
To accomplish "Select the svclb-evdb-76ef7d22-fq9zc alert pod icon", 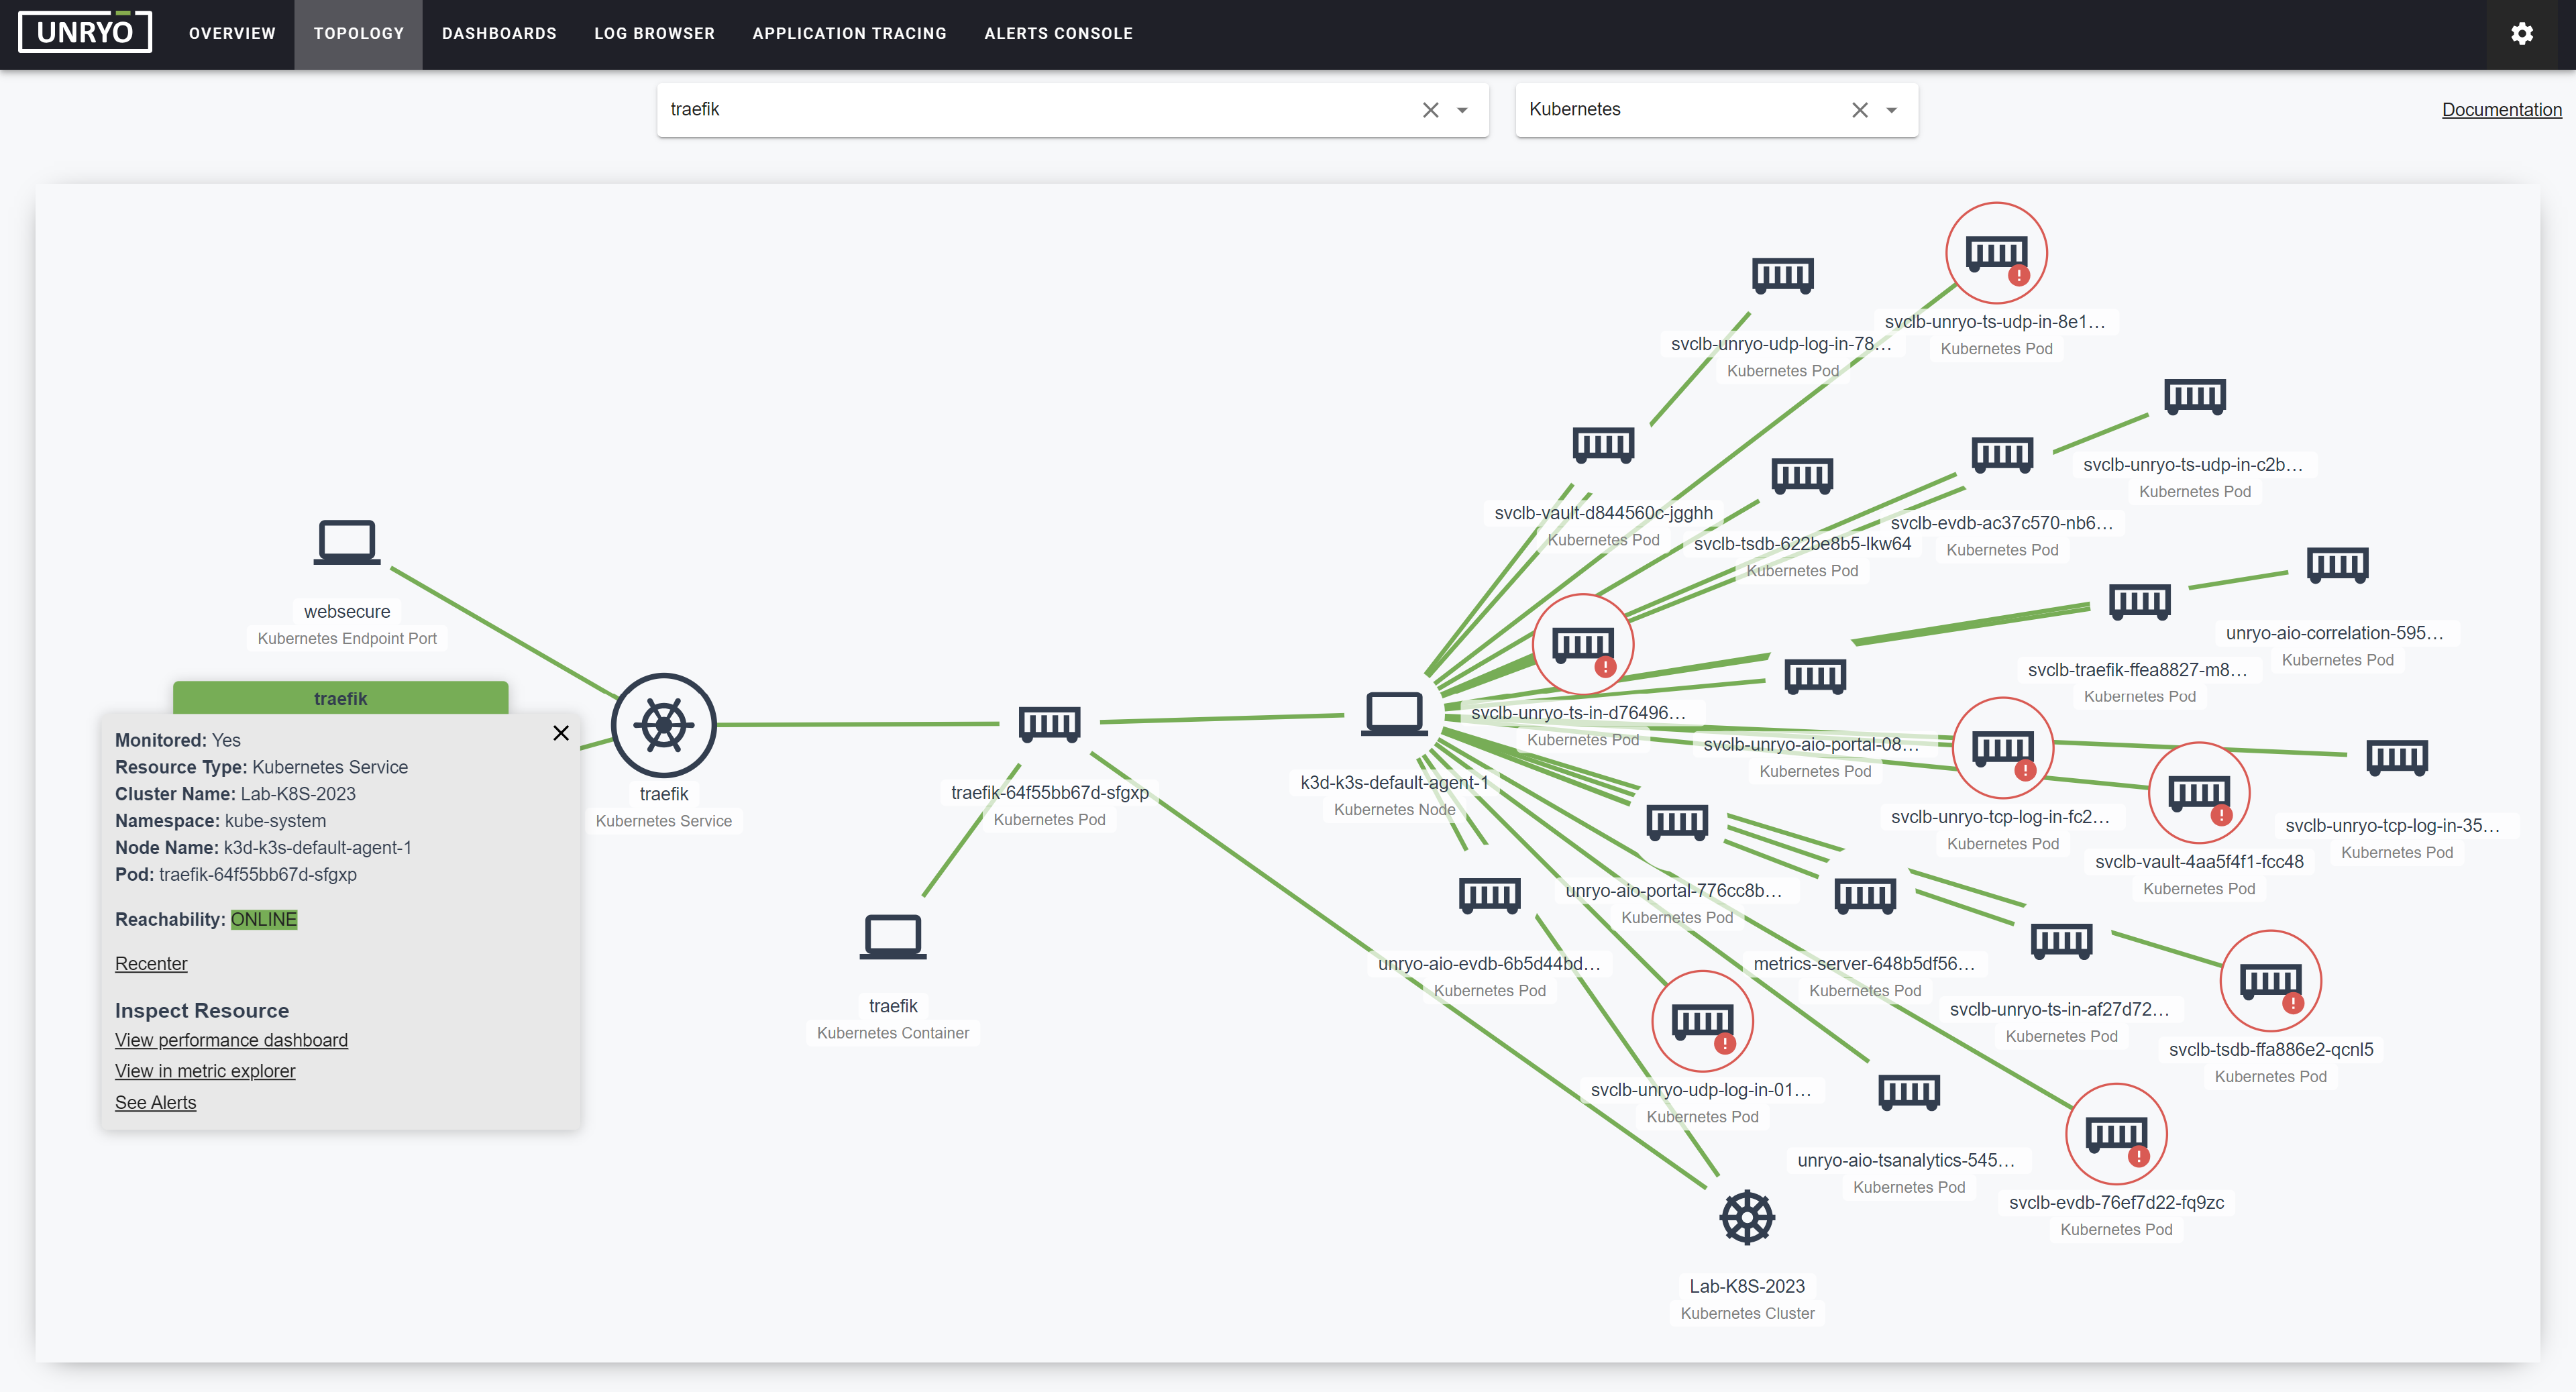I will point(2116,1134).
